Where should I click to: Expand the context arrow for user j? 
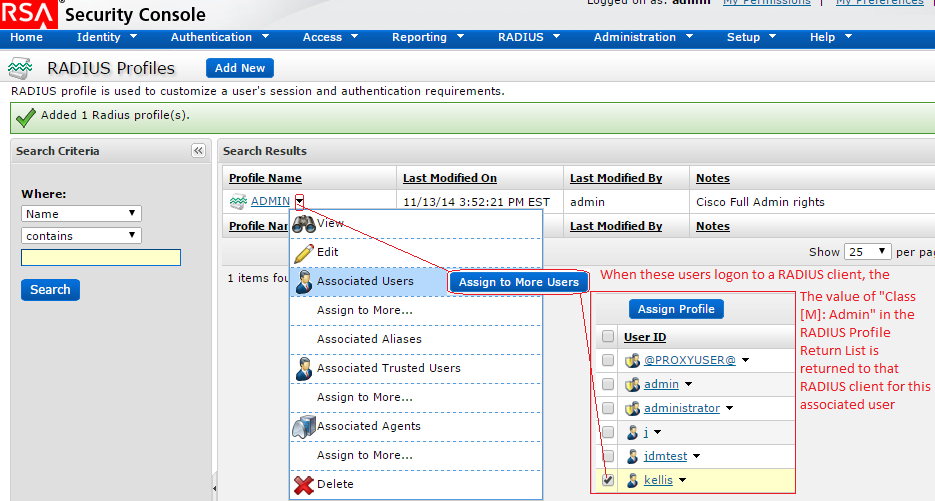tap(657, 432)
